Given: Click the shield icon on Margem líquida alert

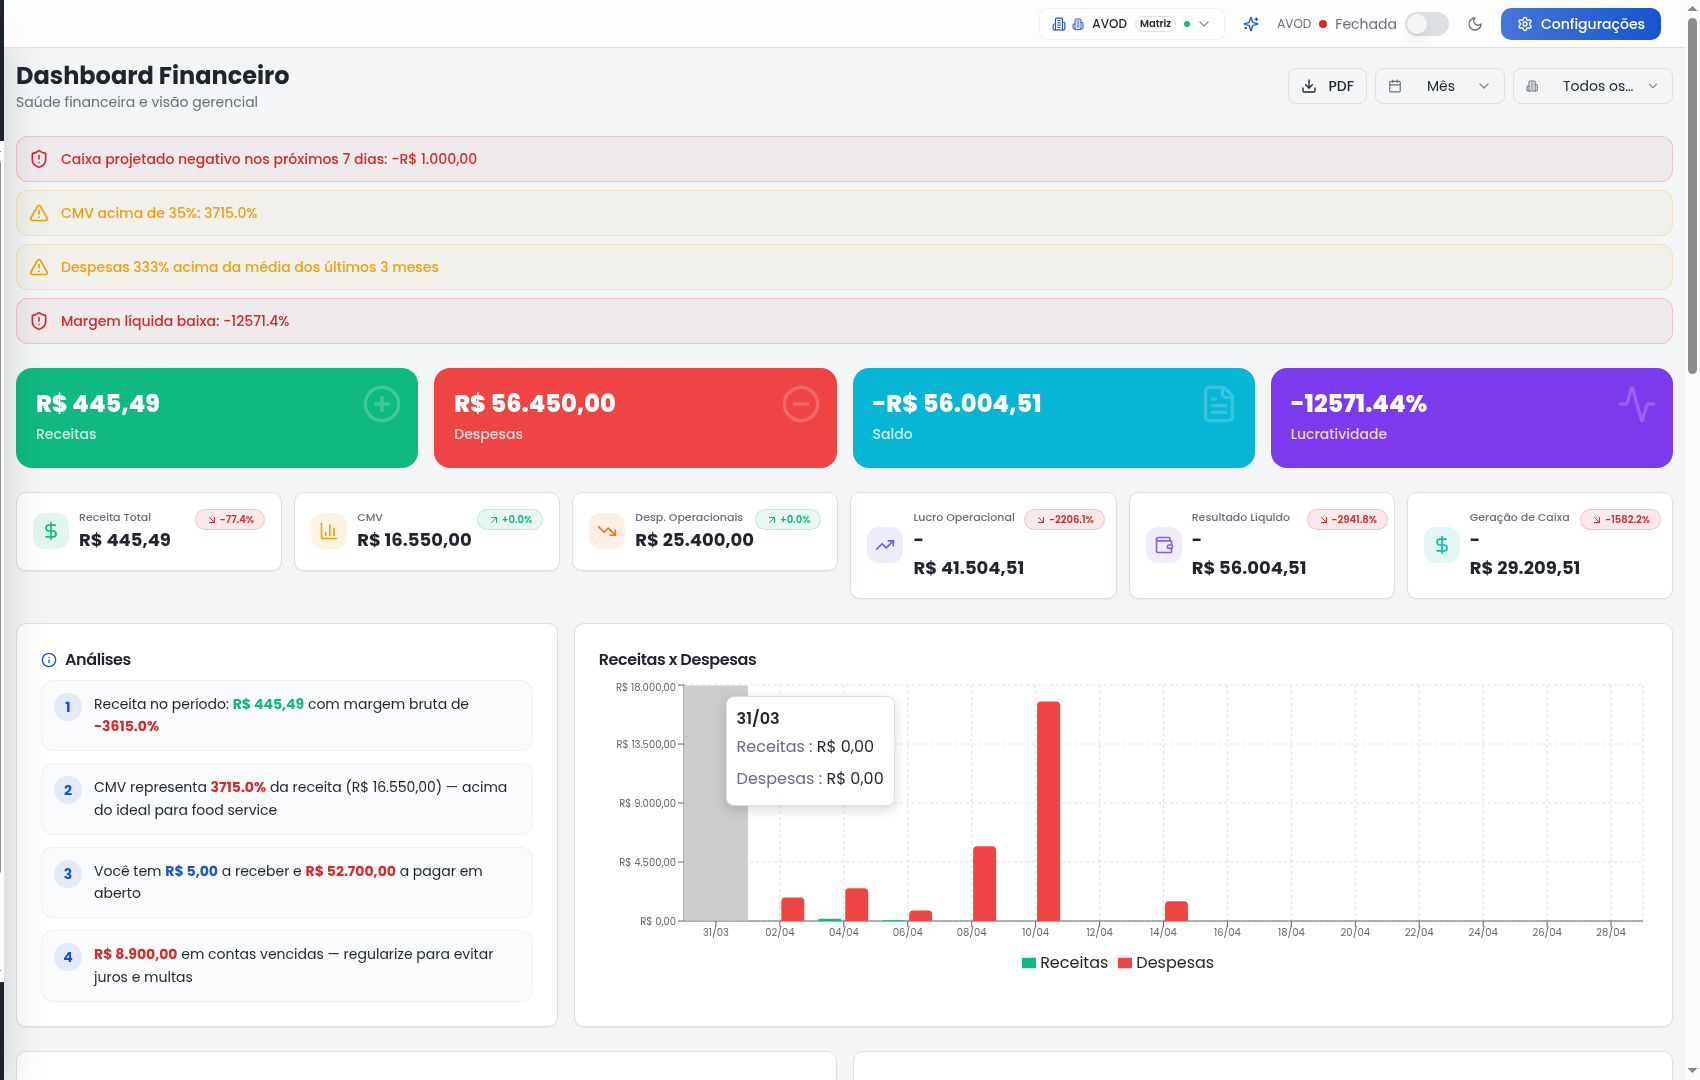Looking at the screenshot, I should [39, 321].
